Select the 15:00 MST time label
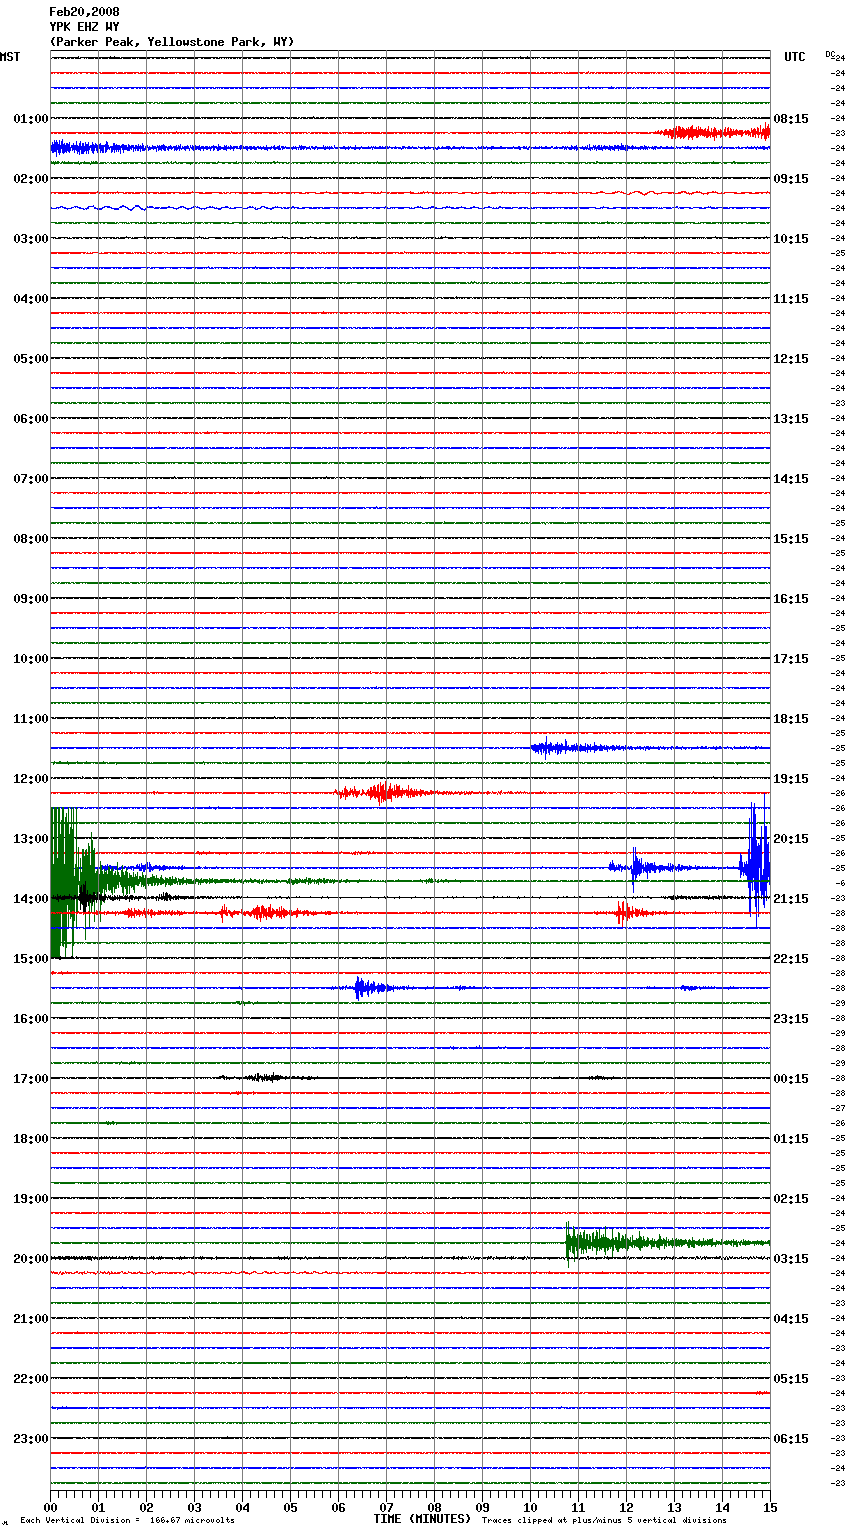This screenshot has height=1534, width=850. coord(30,959)
